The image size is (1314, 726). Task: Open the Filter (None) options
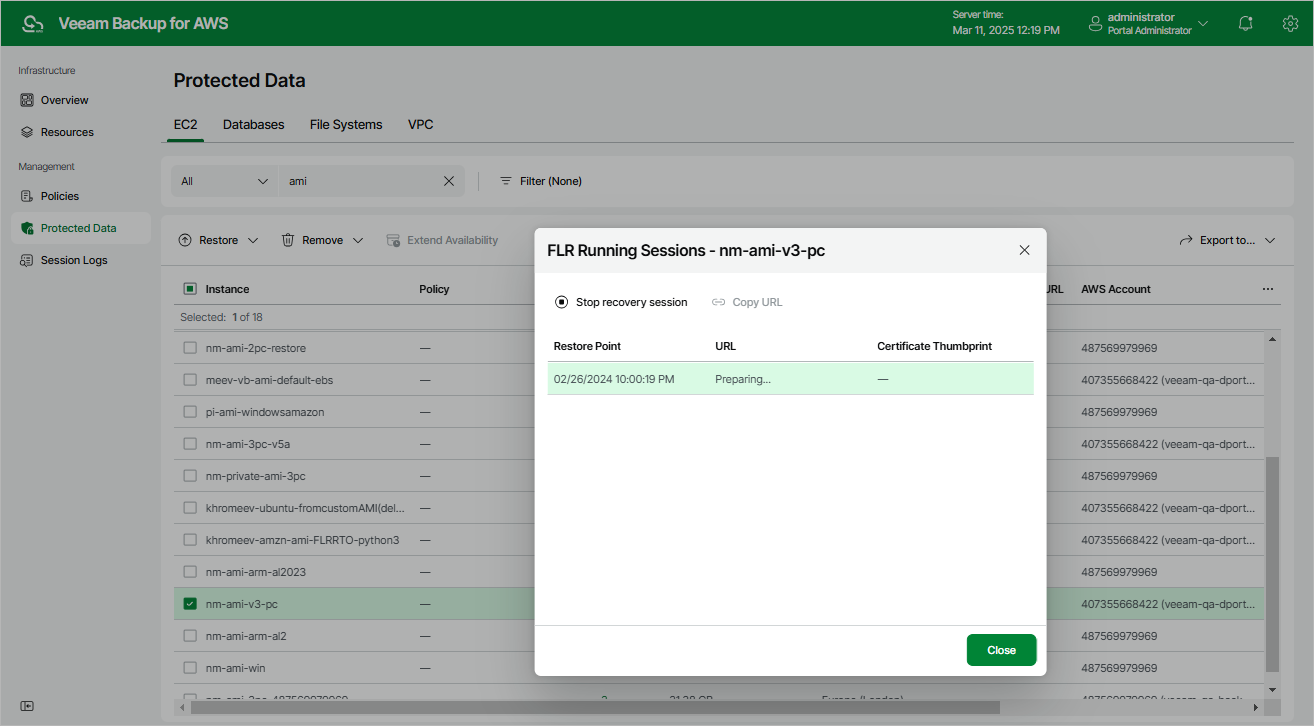[540, 181]
